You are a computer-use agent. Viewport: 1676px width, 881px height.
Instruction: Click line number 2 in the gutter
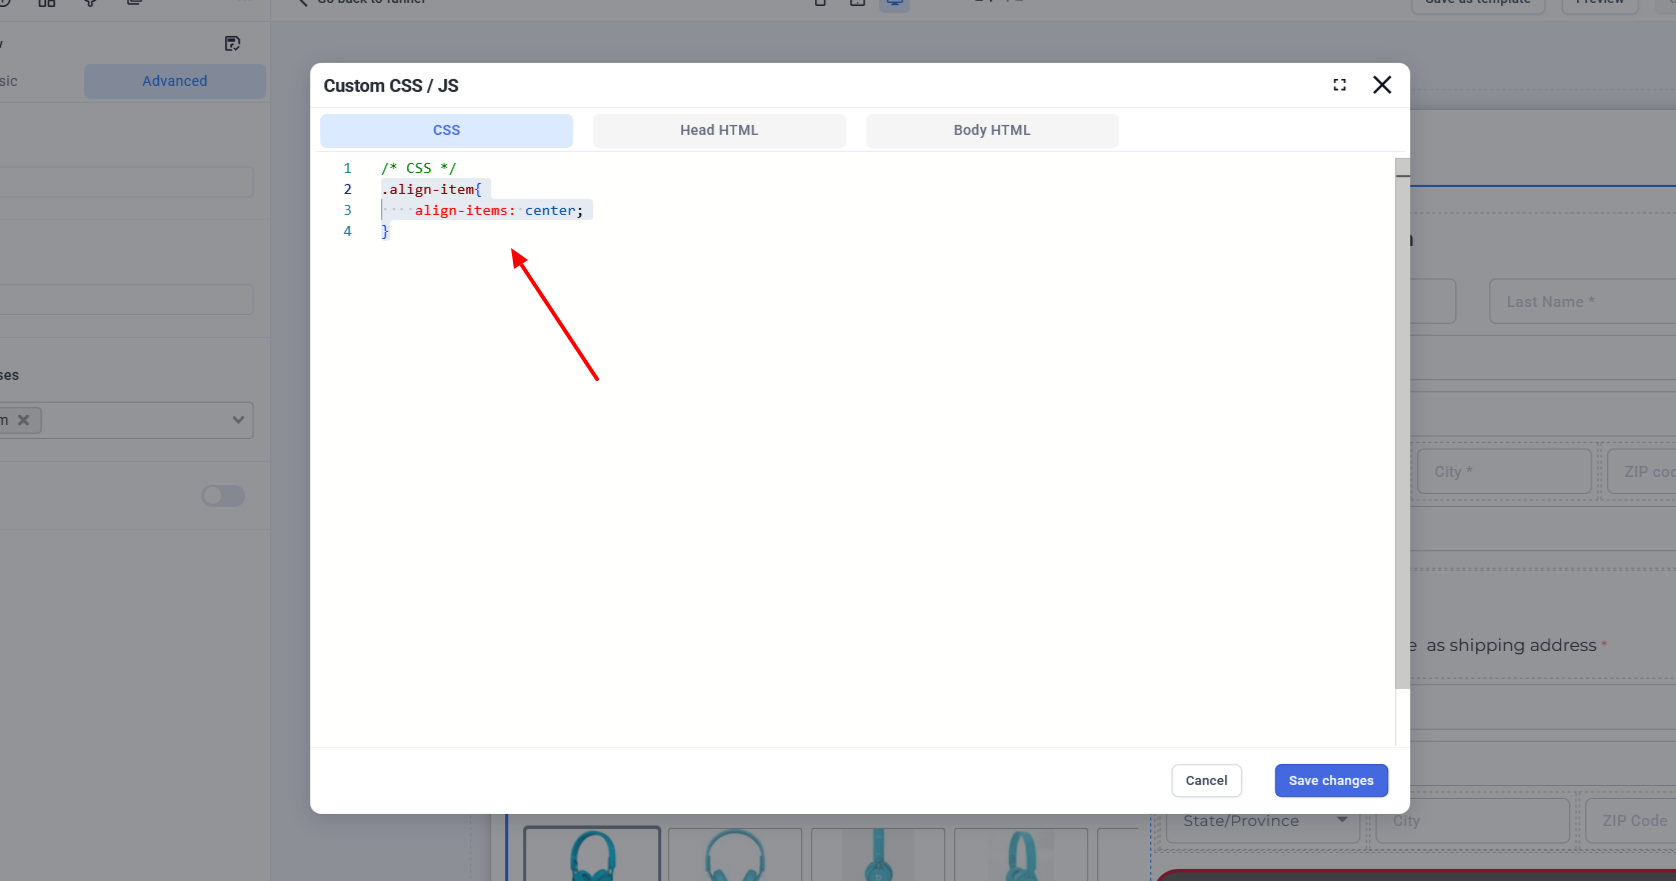click(348, 190)
